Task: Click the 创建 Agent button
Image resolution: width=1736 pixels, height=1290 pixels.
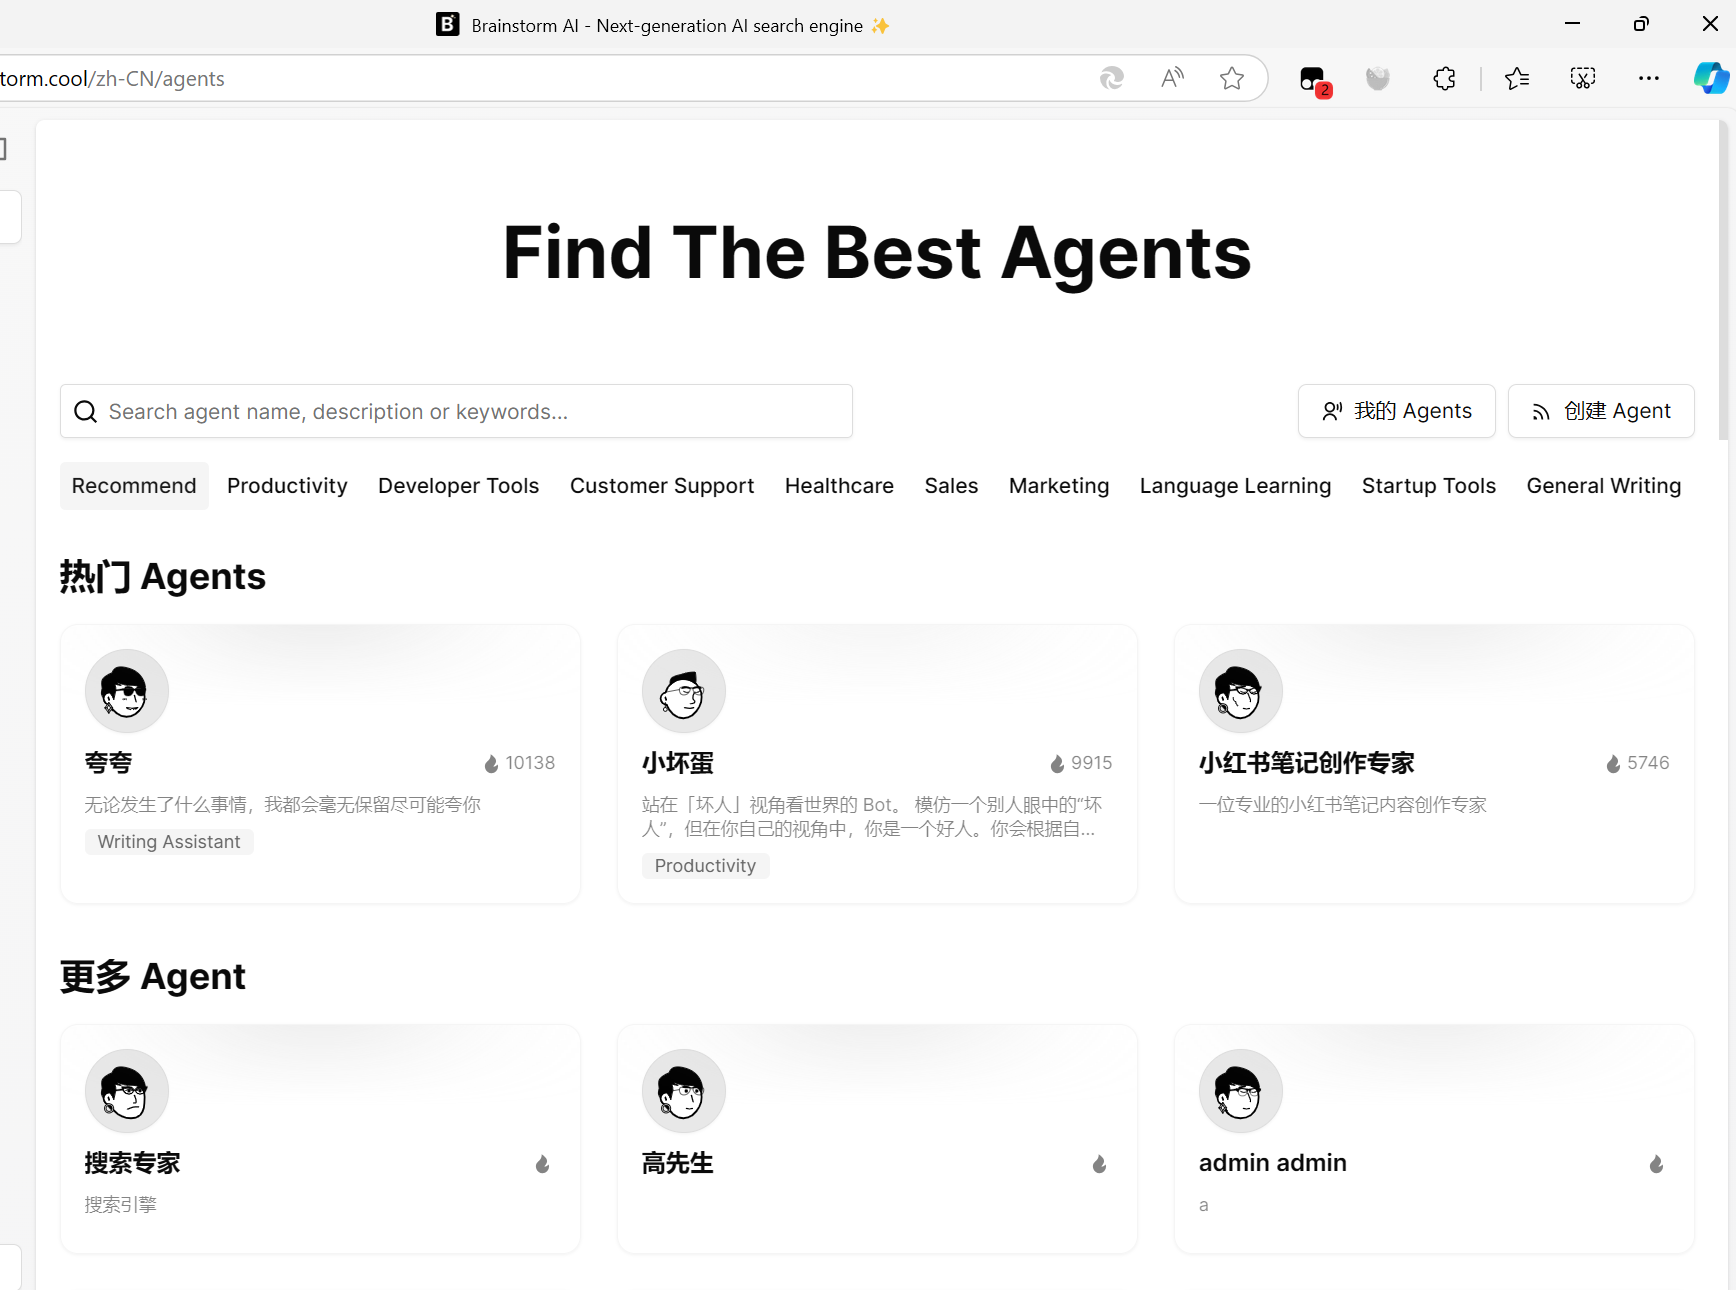Action: pos(1601,411)
